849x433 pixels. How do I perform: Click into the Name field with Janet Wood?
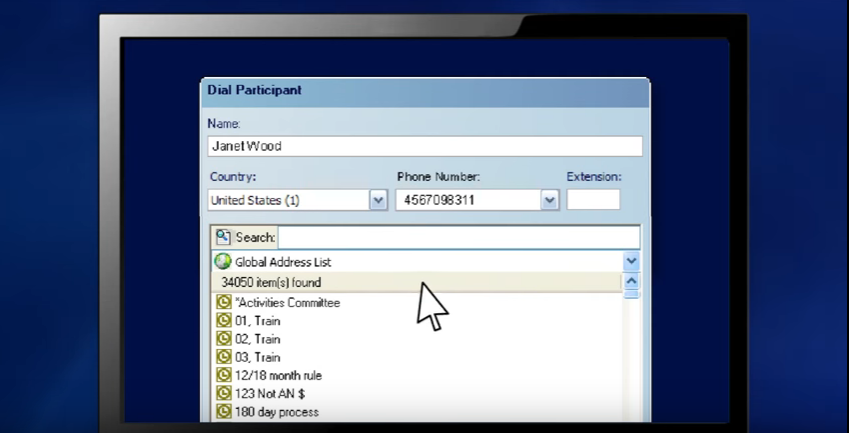tap(424, 146)
